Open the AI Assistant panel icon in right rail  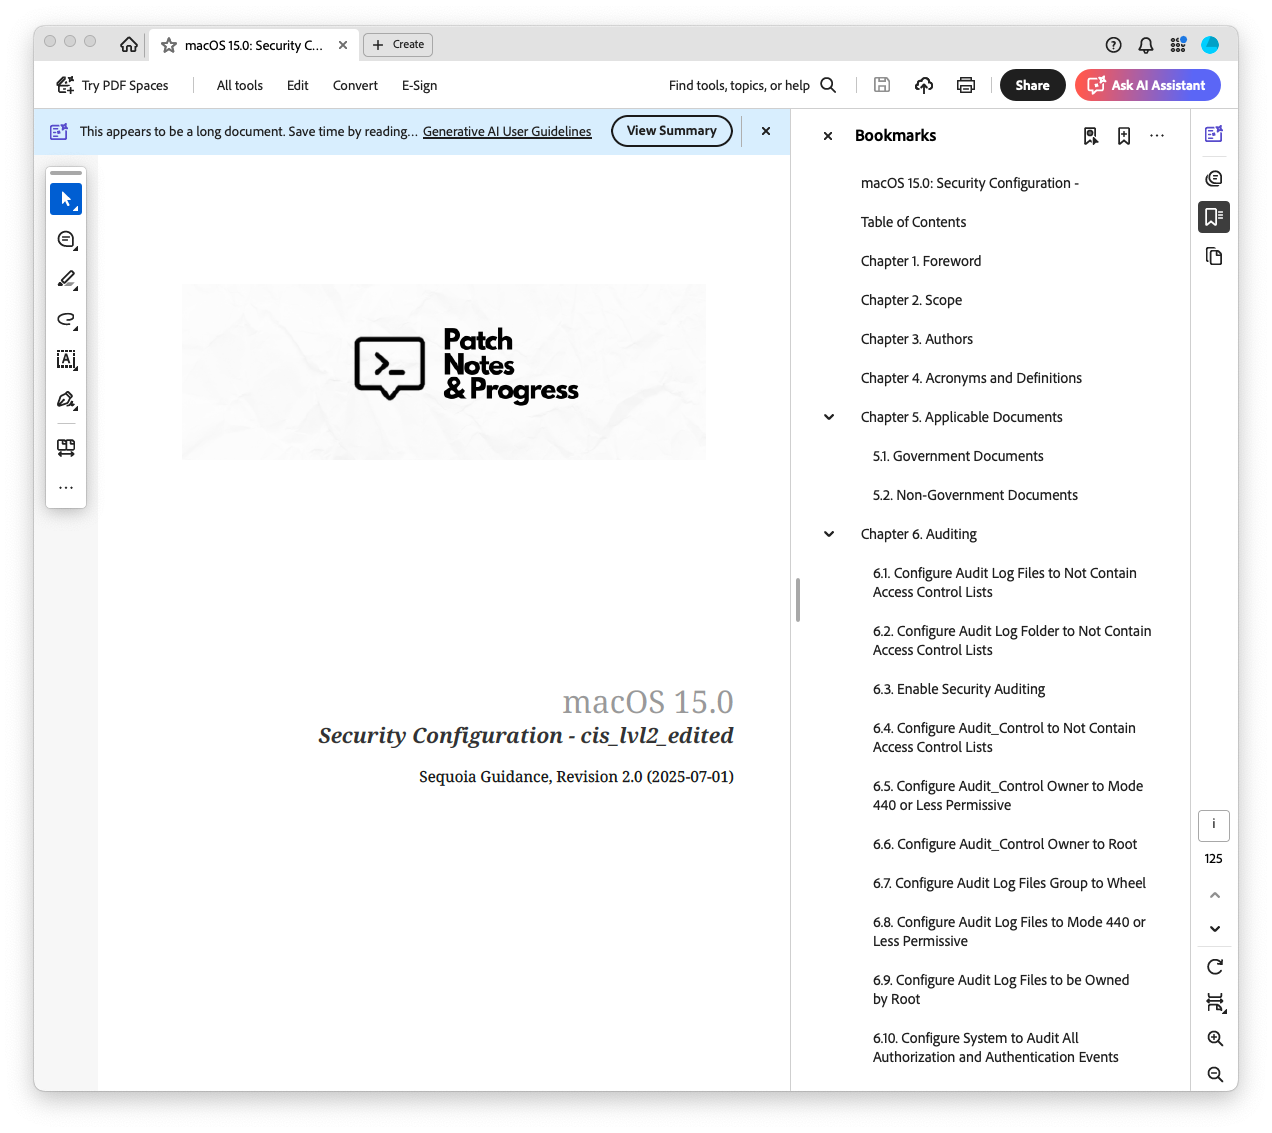[1214, 134]
